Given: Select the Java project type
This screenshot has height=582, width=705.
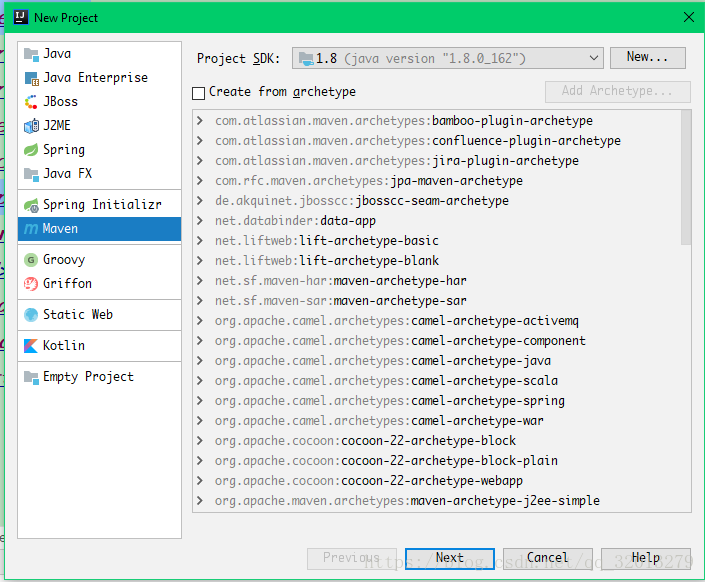Looking at the screenshot, I should click(99, 54).
